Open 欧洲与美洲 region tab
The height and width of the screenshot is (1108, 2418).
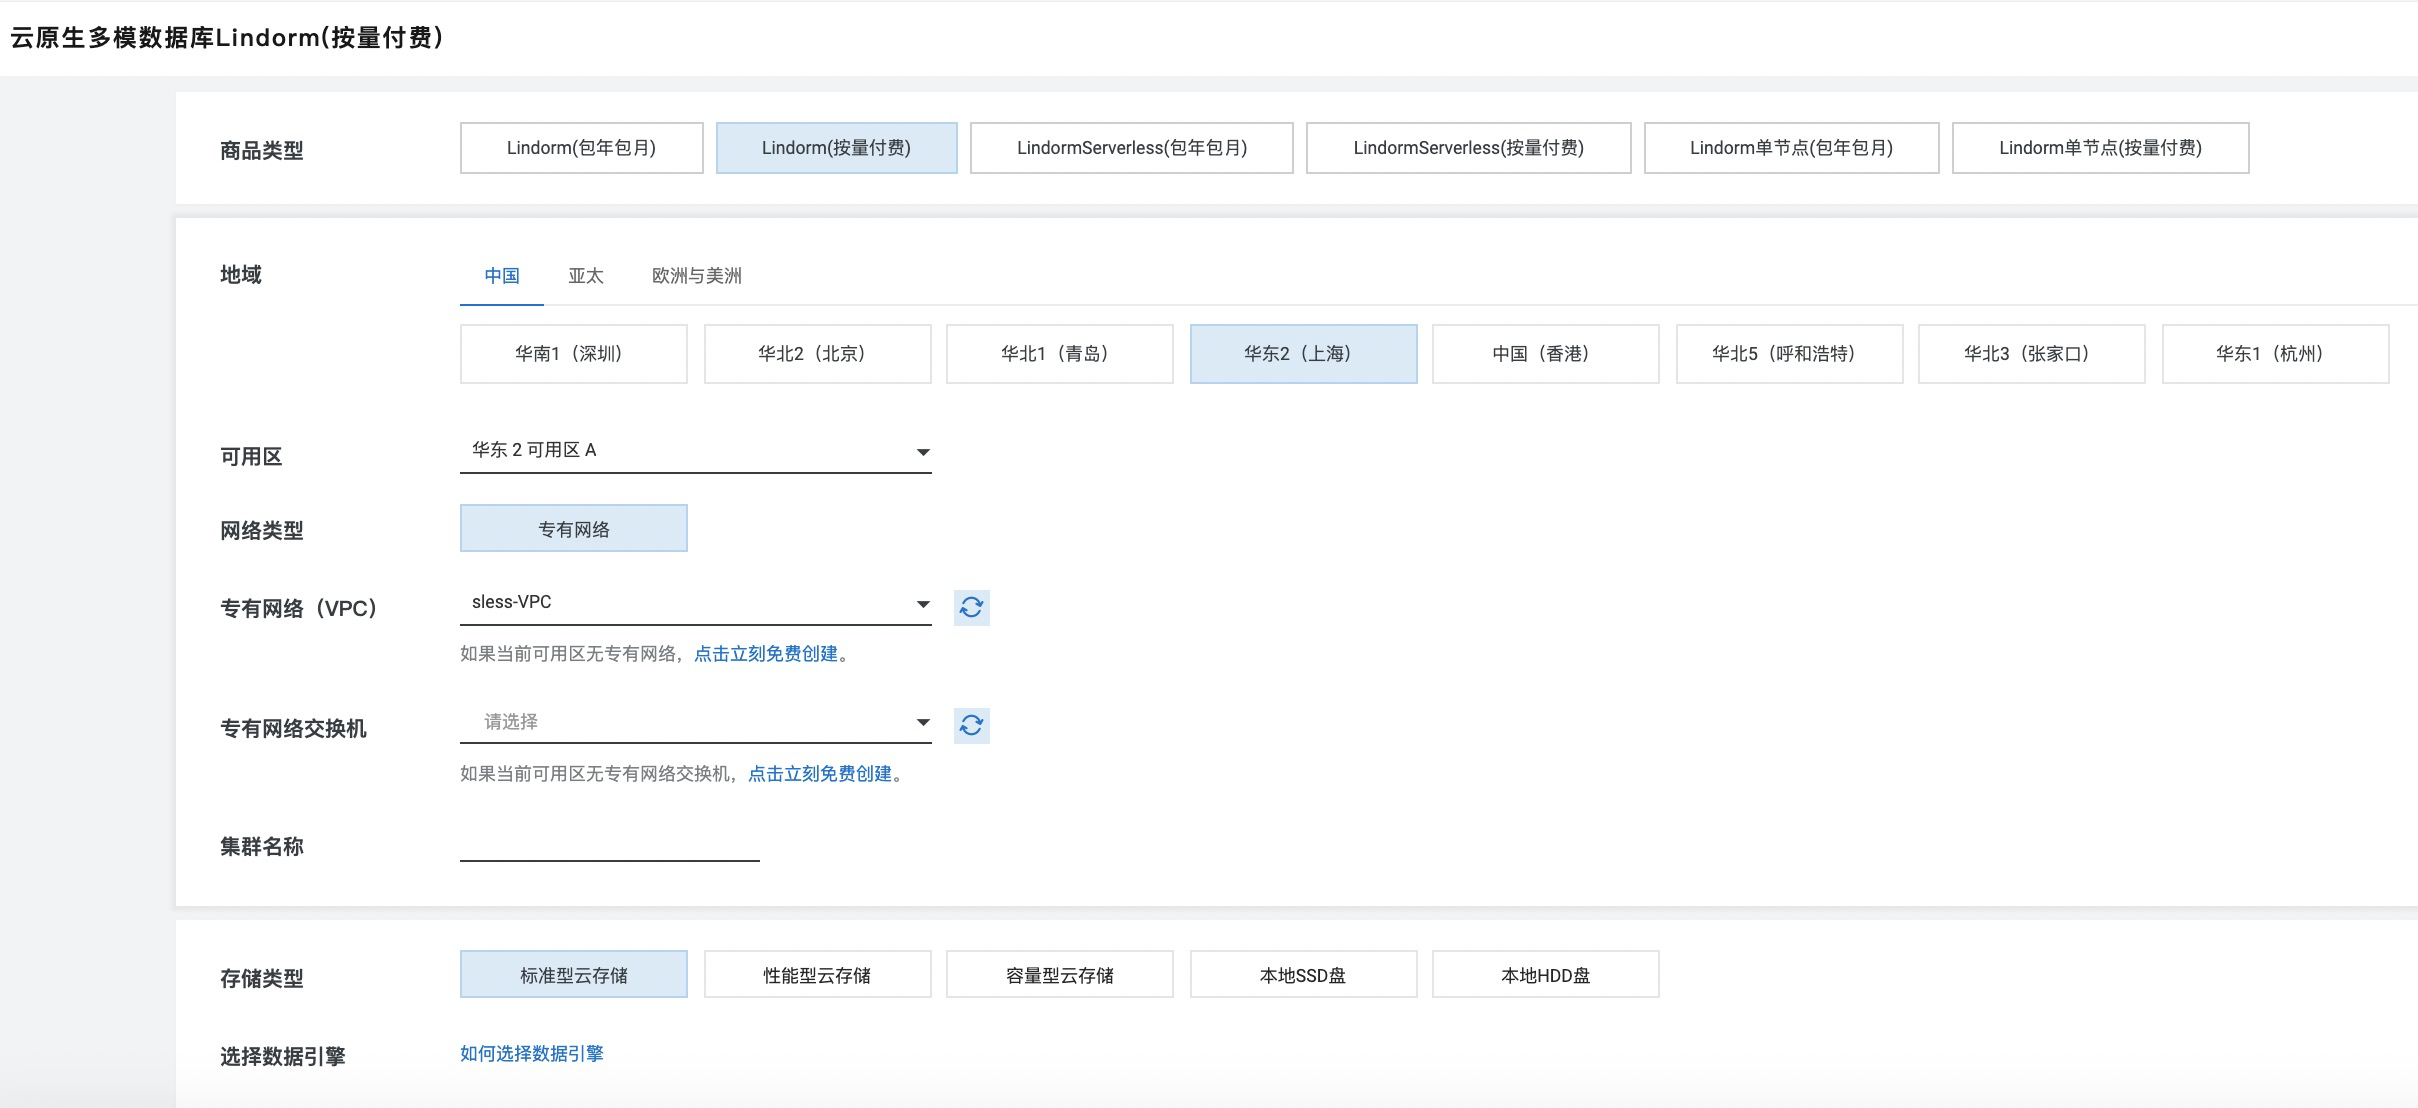(697, 276)
